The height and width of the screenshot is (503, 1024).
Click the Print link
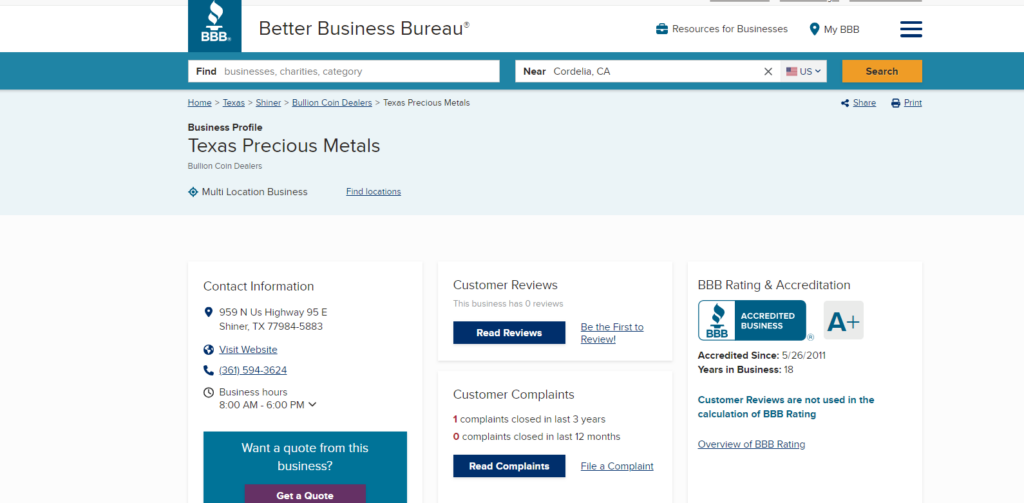pyautogui.click(x=913, y=103)
